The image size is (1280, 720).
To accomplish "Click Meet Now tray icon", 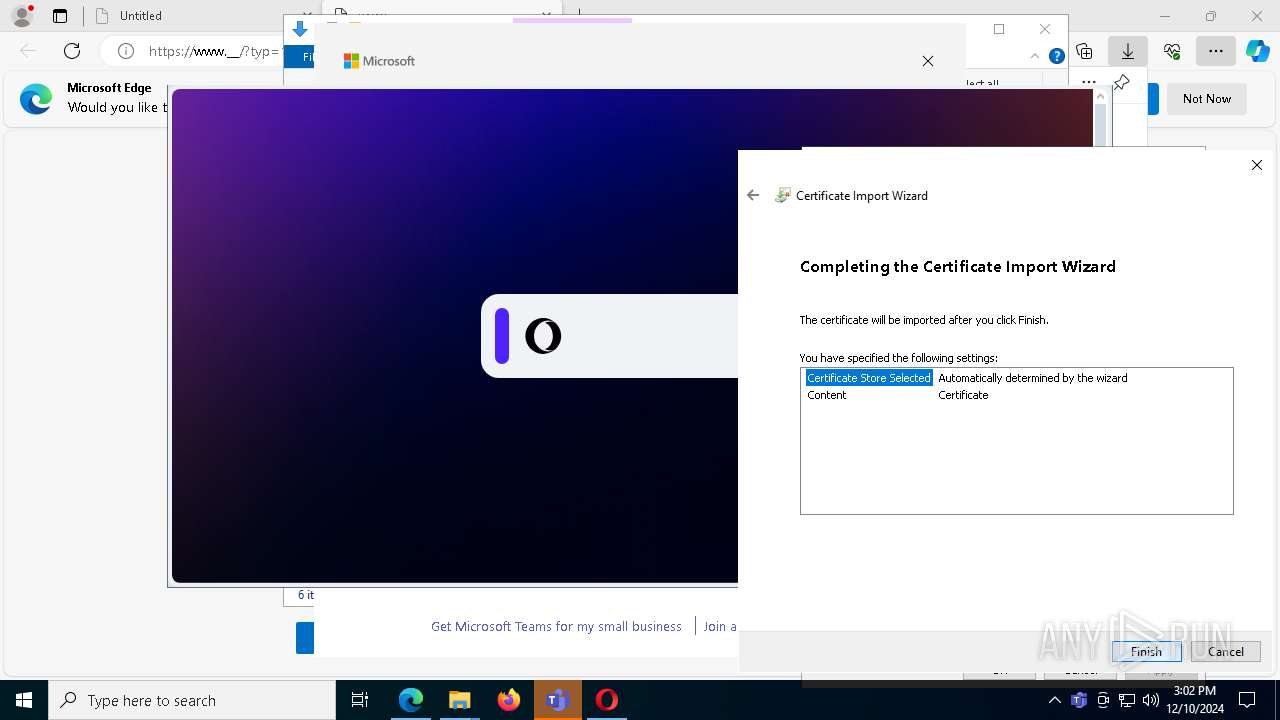I will coord(1103,700).
